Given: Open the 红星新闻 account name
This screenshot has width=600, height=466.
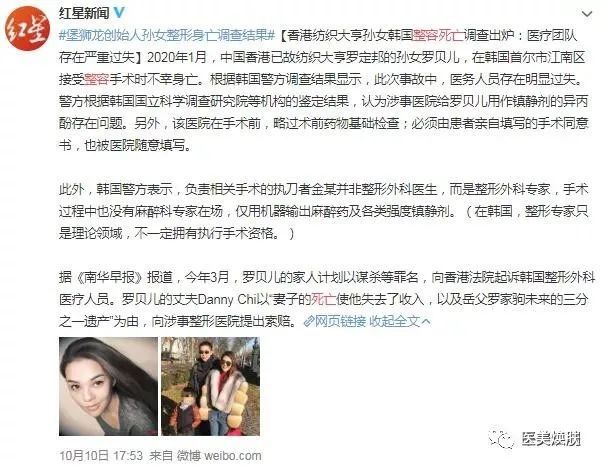Looking at the screenshot, I should click(x=84, y=13).
